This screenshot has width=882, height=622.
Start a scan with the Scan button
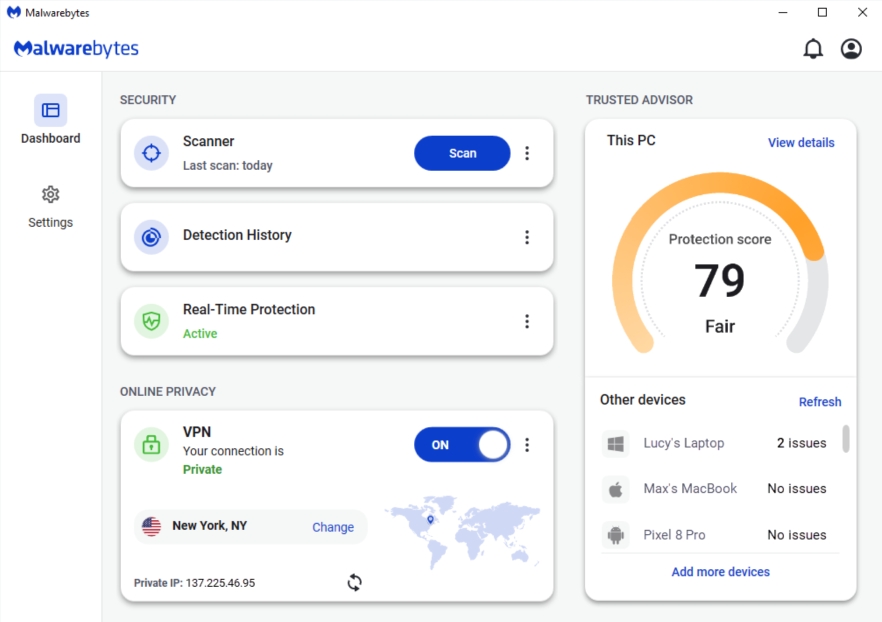coord(462,153)
